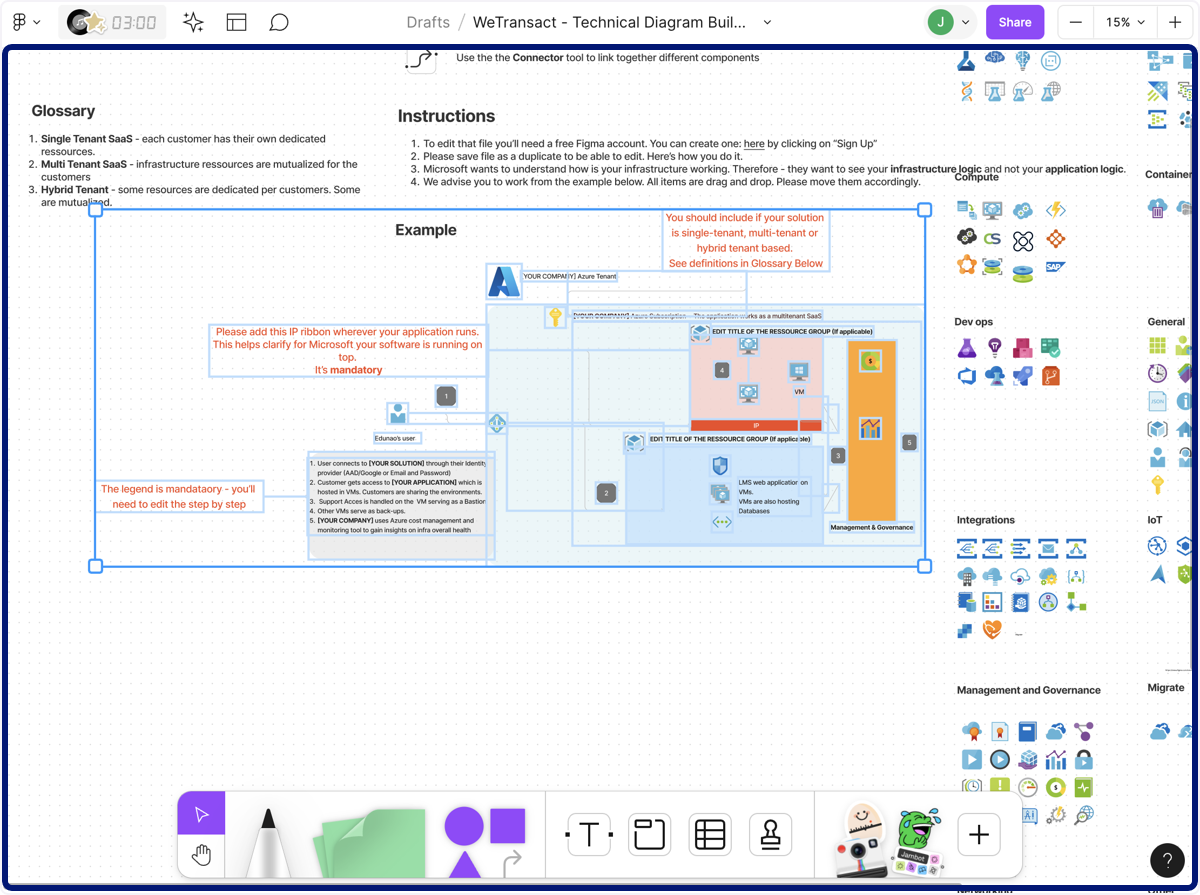Click the Instructions heading

pos(446,116)
